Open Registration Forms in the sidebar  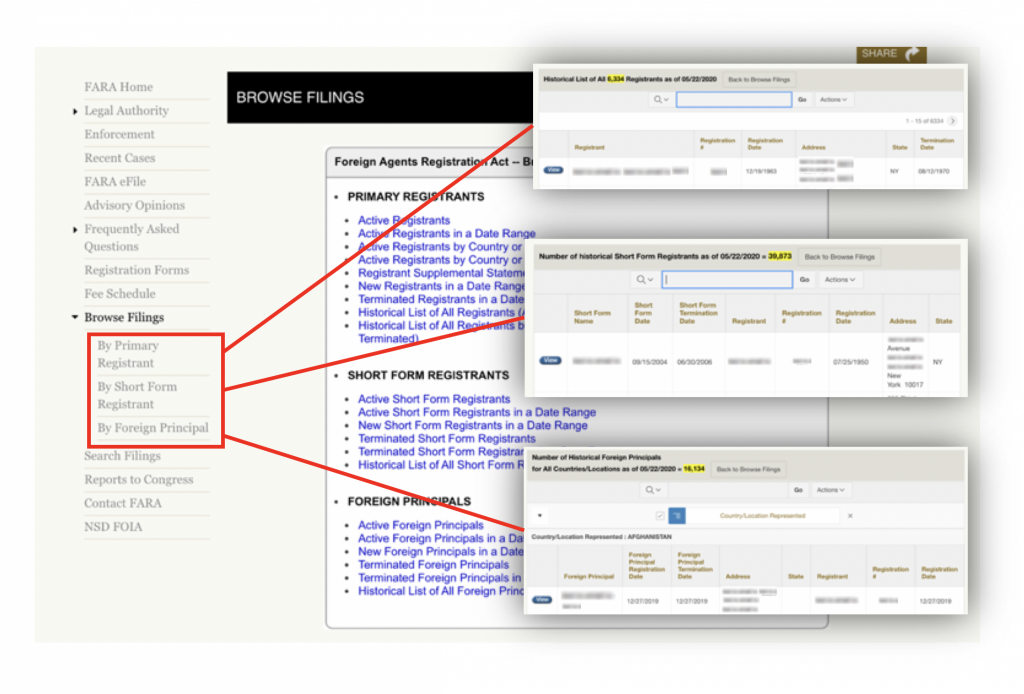136,270
